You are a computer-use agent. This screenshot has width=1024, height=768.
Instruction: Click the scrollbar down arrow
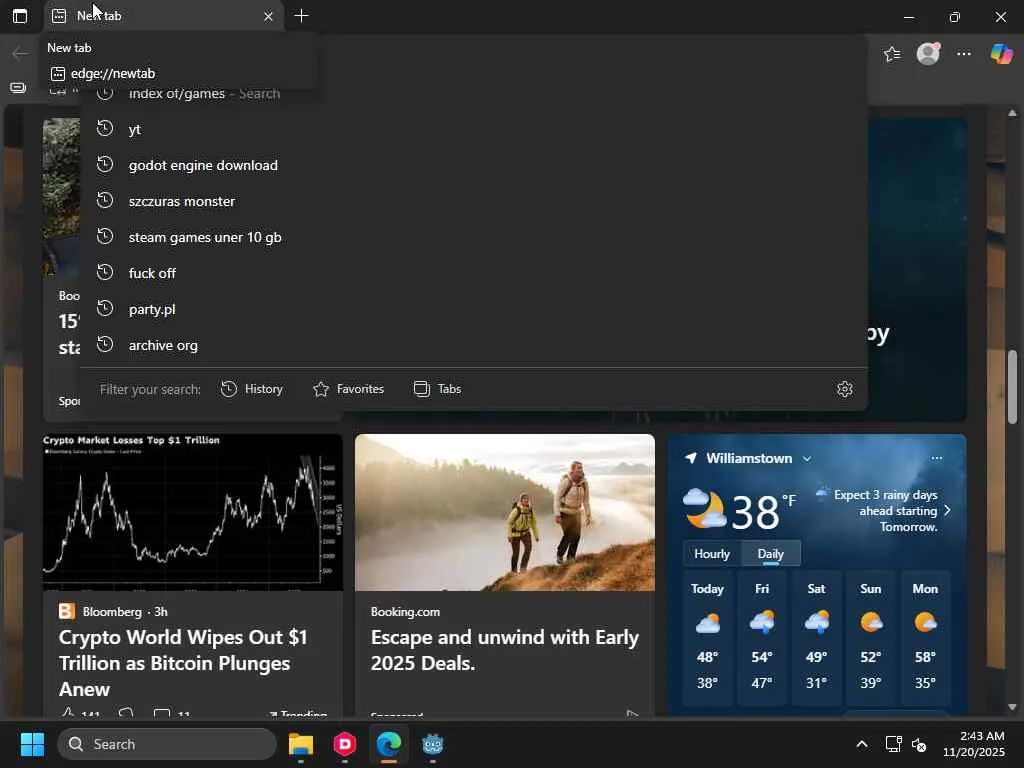click(1012, 707)
